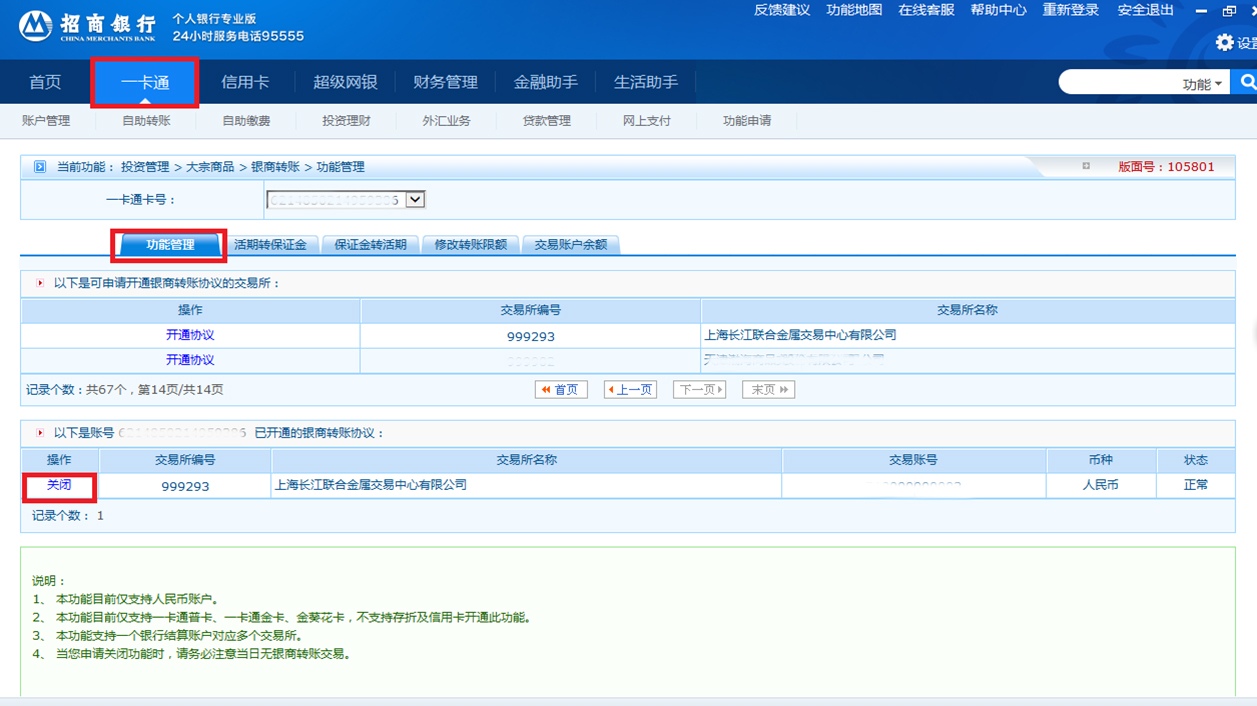Click 安全退出 to log out safely

(x=1145, y=10)
